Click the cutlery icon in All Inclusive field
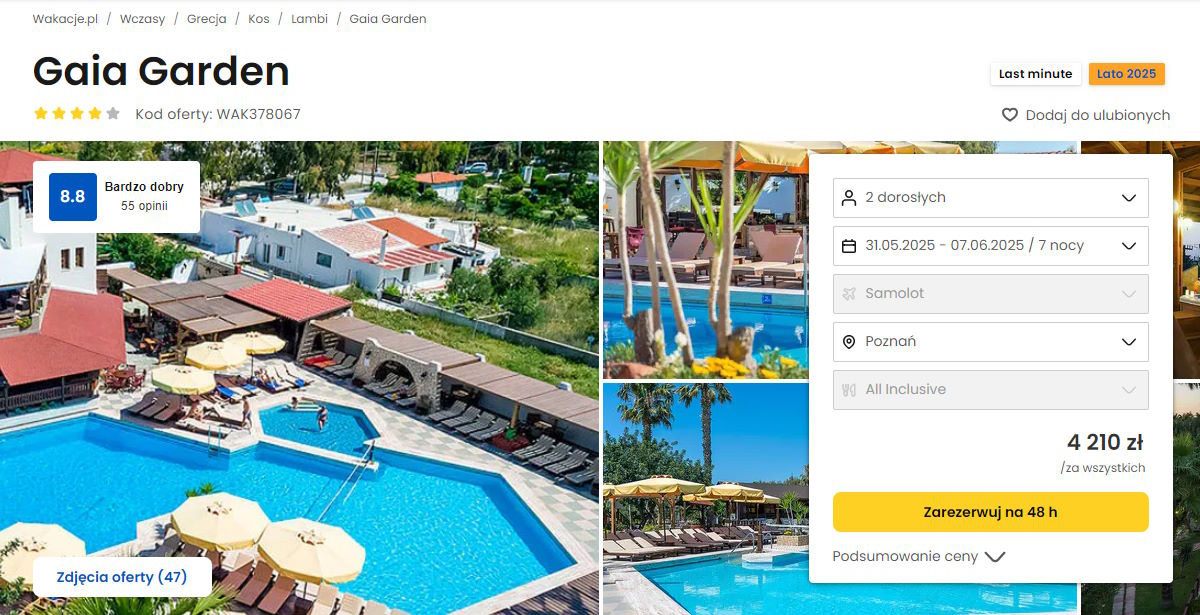Viewport: 1200px width, 615px height. tap(849, 390)
